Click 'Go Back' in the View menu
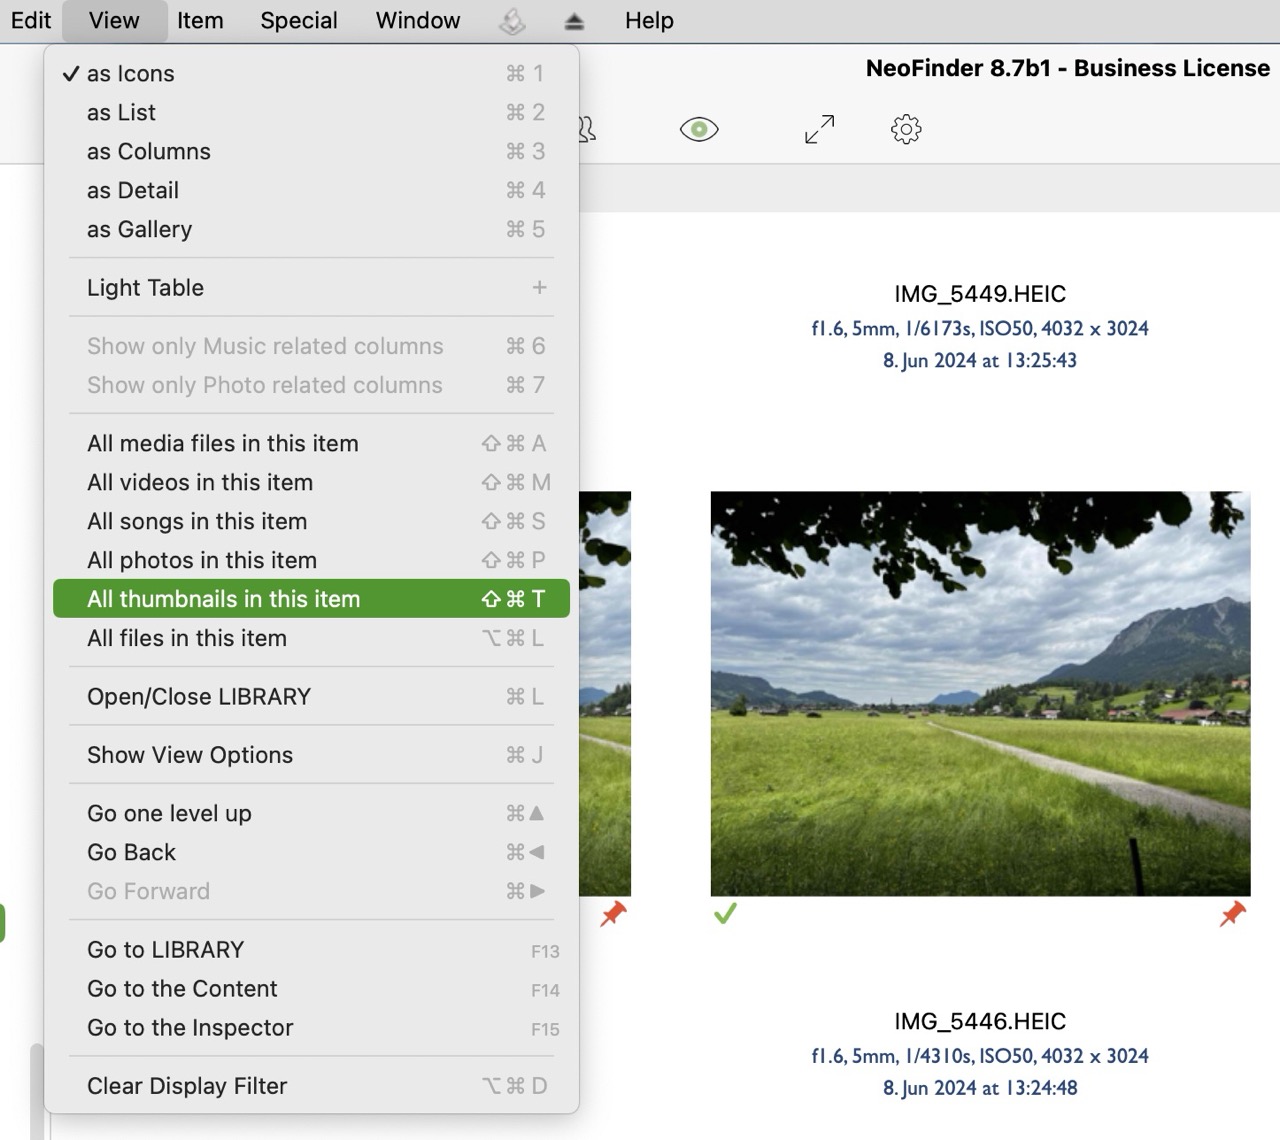 [x=131, y=852]
